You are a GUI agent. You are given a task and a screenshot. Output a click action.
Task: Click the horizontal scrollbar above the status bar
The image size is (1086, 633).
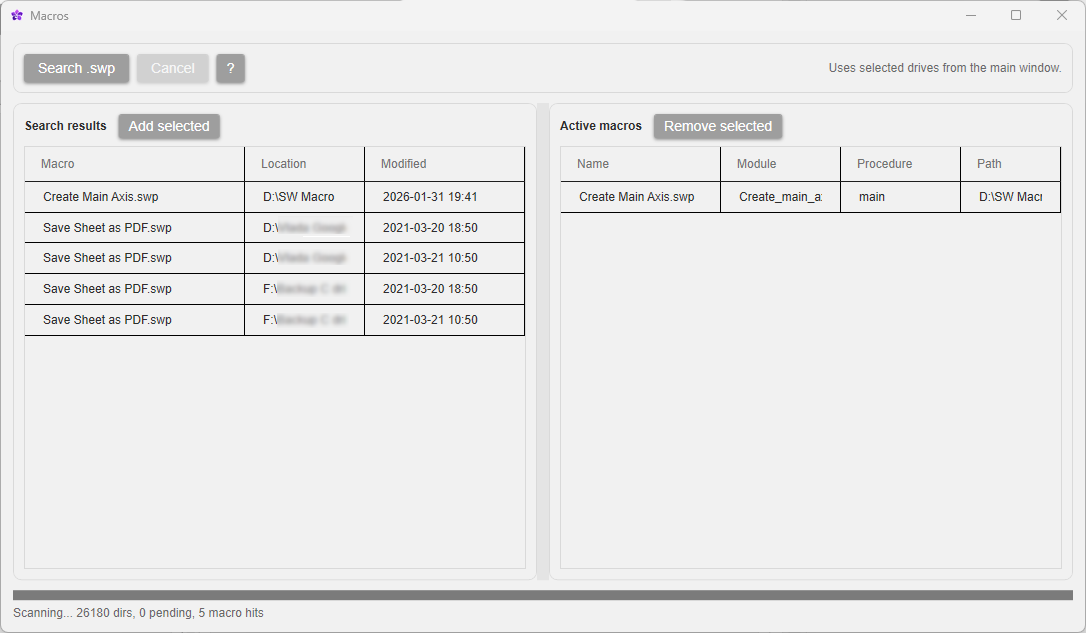point(543,593)
